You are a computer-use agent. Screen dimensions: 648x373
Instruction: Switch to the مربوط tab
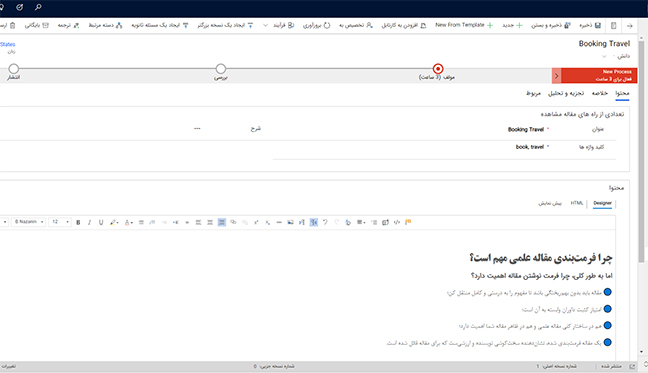(x=534, y=93)
